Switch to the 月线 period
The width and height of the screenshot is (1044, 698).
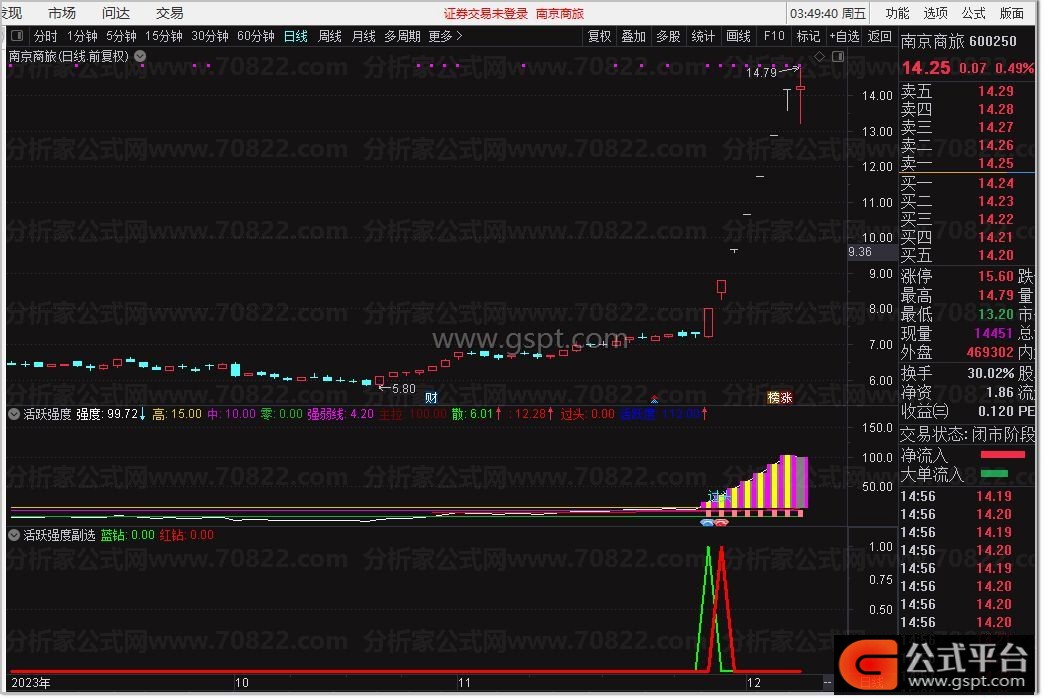(364, 36)
